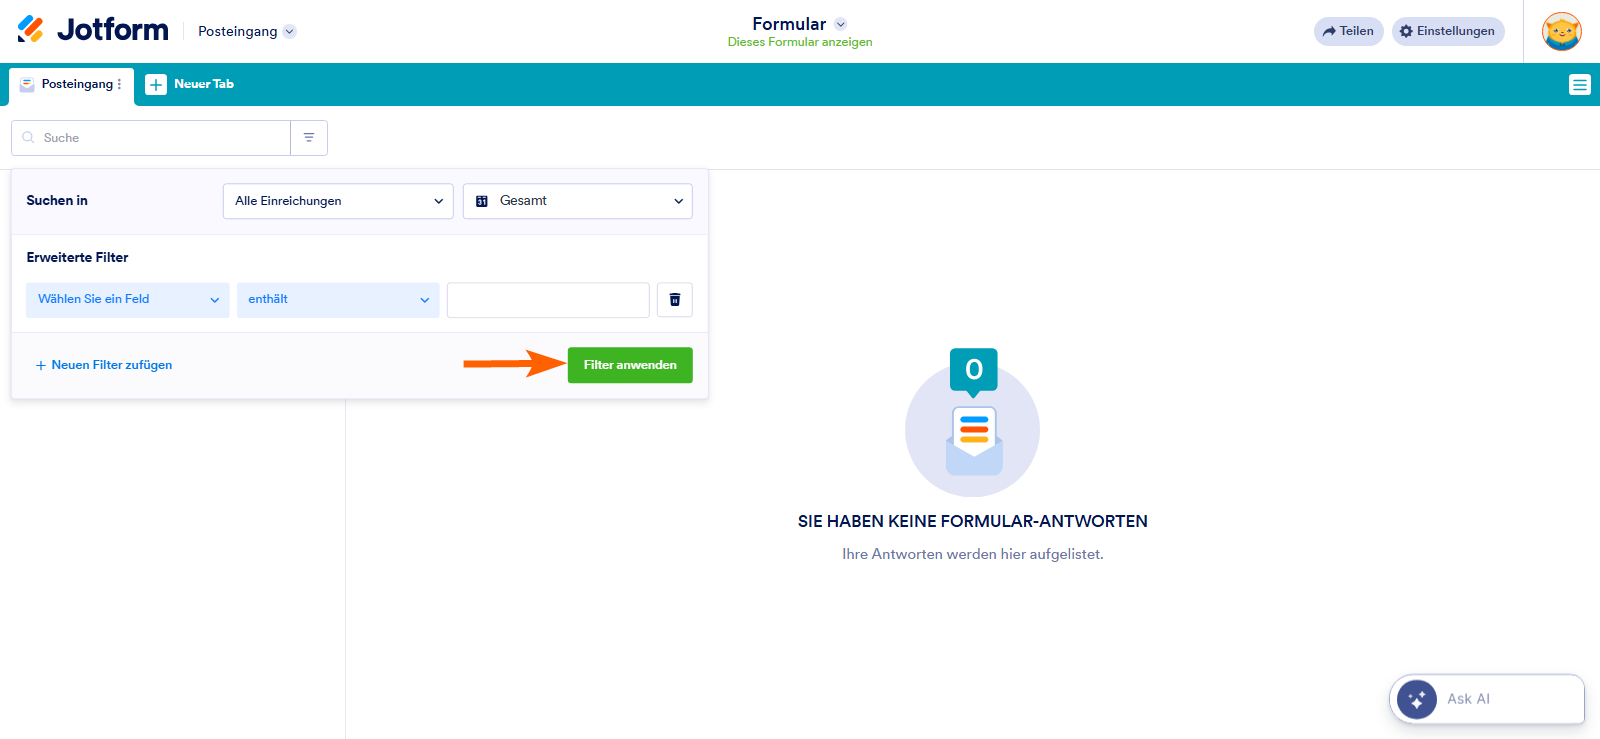The height and width of the screenshot is (739, 1600).
Task: Click the Jotform logo
Action: pos(93,30)
